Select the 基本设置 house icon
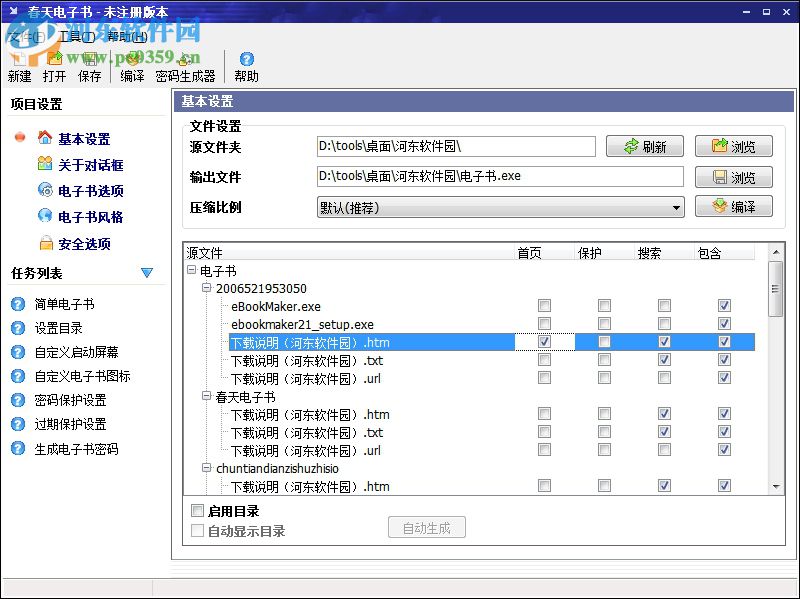The width and height of the screenshot is (800, 599). coord(45,137)
